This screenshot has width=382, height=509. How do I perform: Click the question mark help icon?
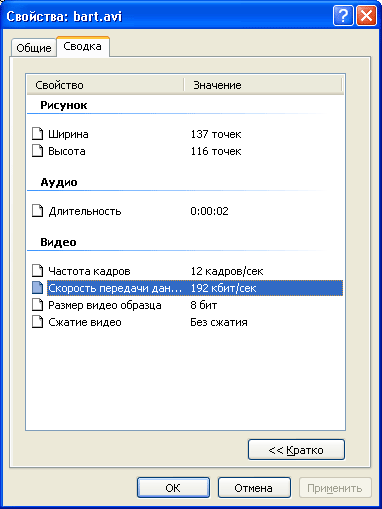pyautogui.click(x=343, y=16)
